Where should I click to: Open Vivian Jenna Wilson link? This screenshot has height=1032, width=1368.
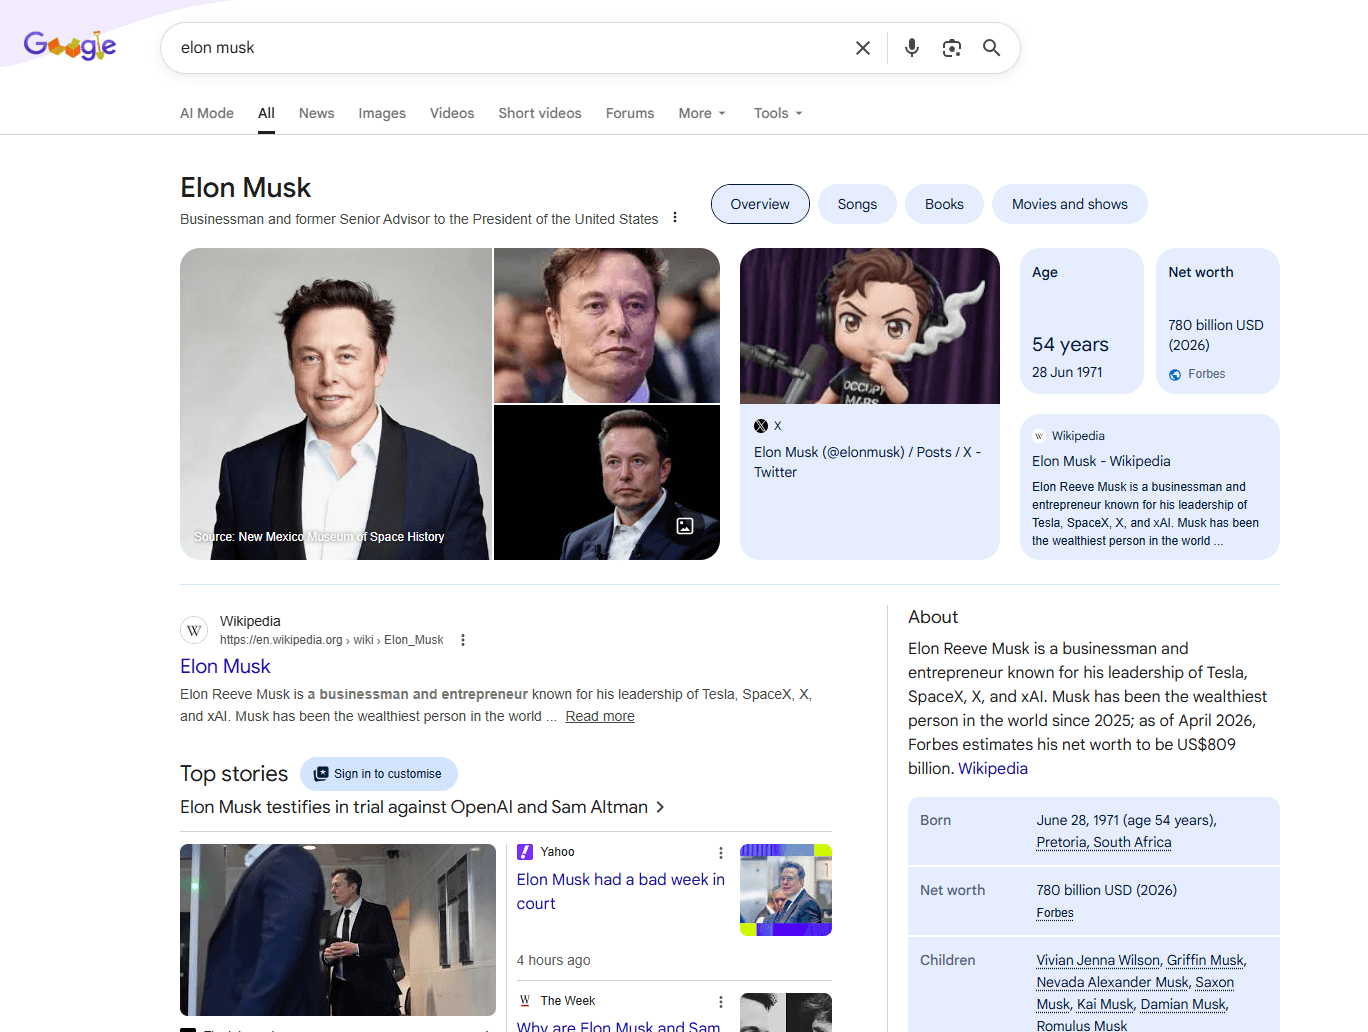tap(1098, 960)
